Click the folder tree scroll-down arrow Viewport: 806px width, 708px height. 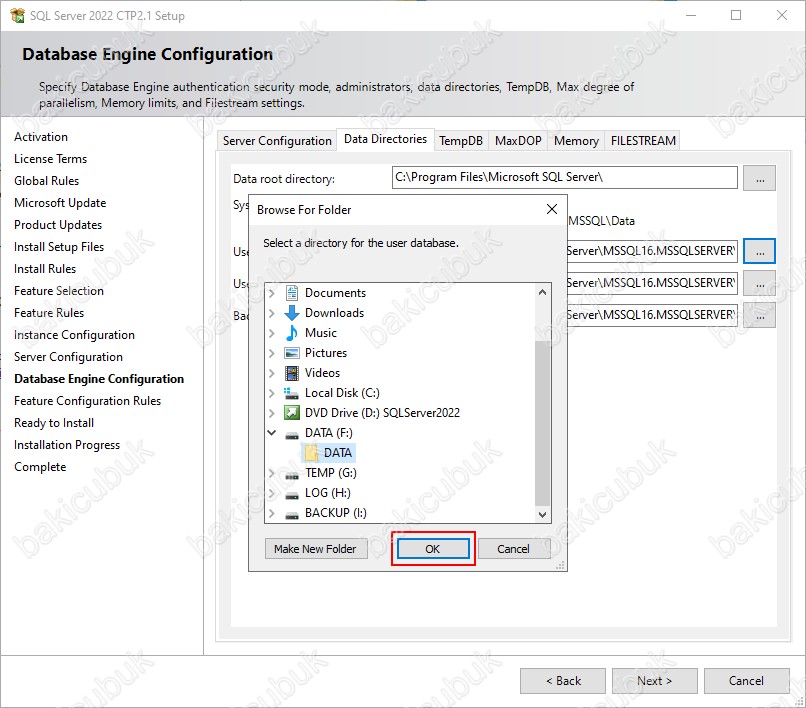(542, 514)
